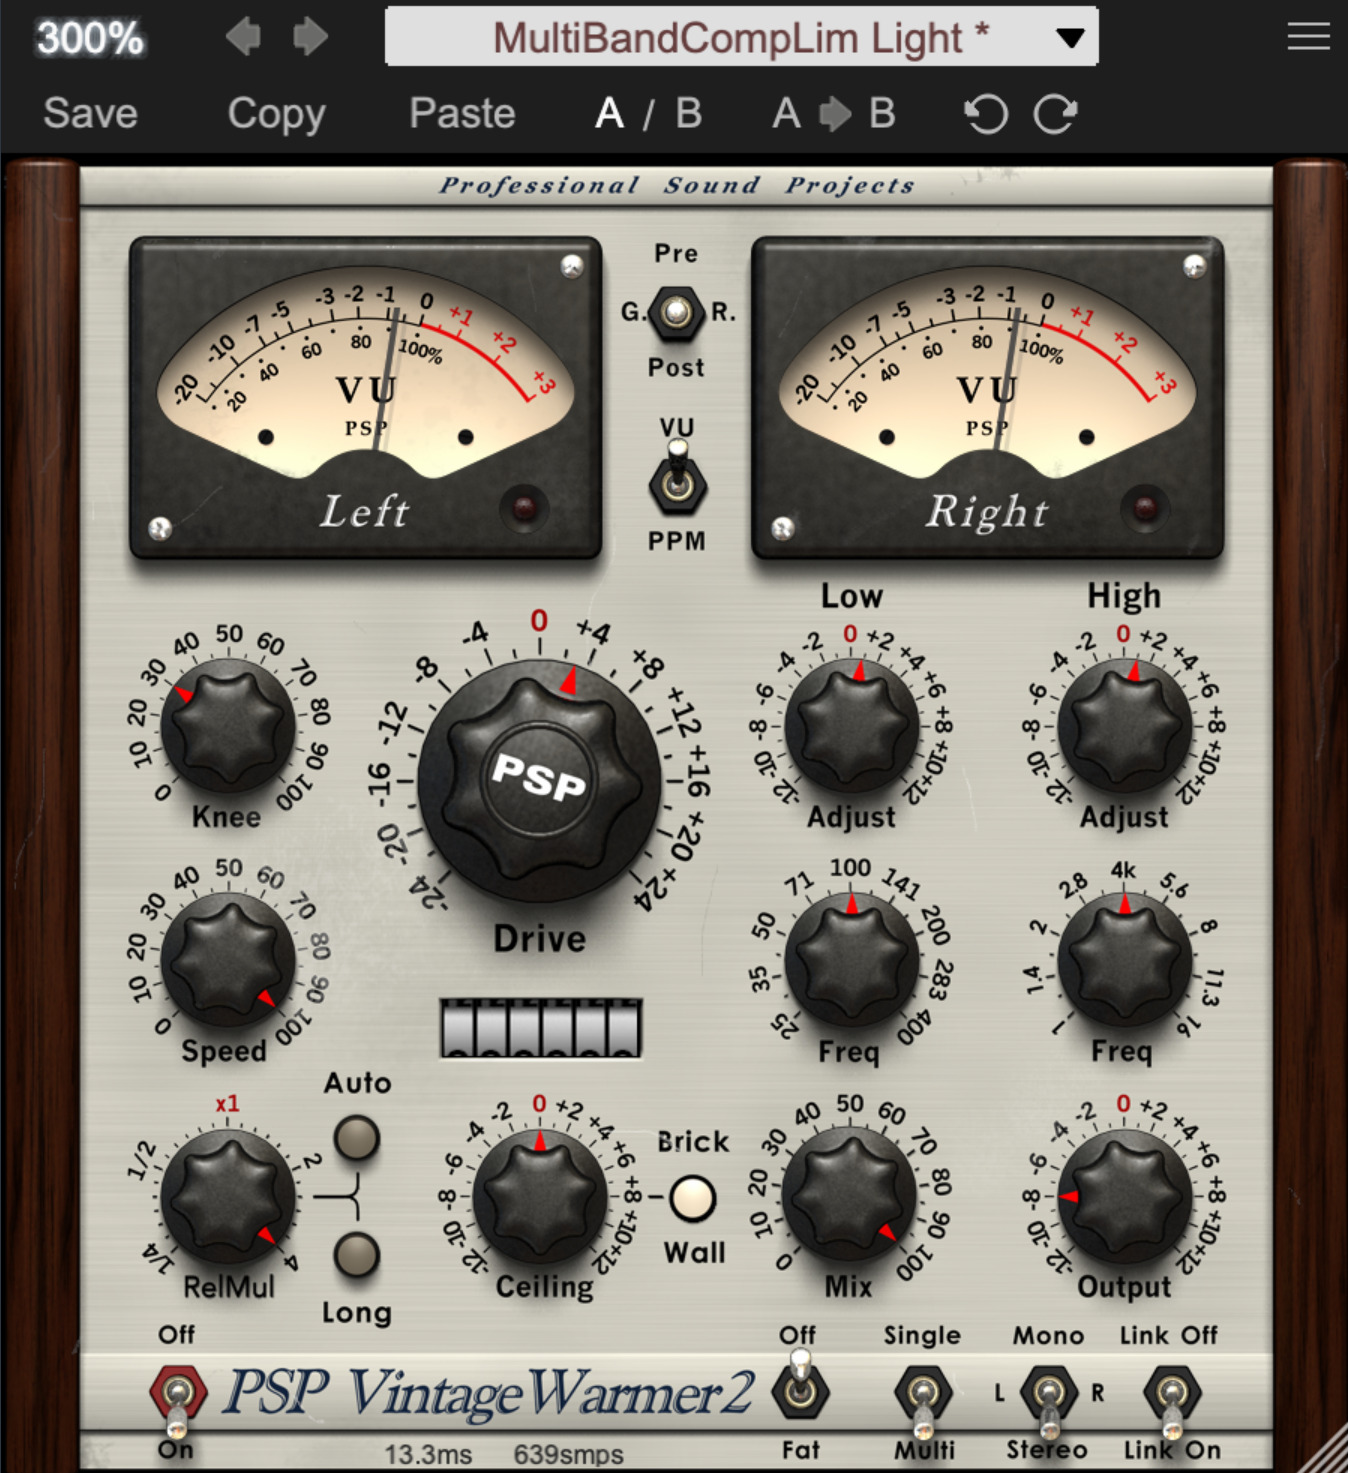Click the RelMul knob

point(228,1196)
